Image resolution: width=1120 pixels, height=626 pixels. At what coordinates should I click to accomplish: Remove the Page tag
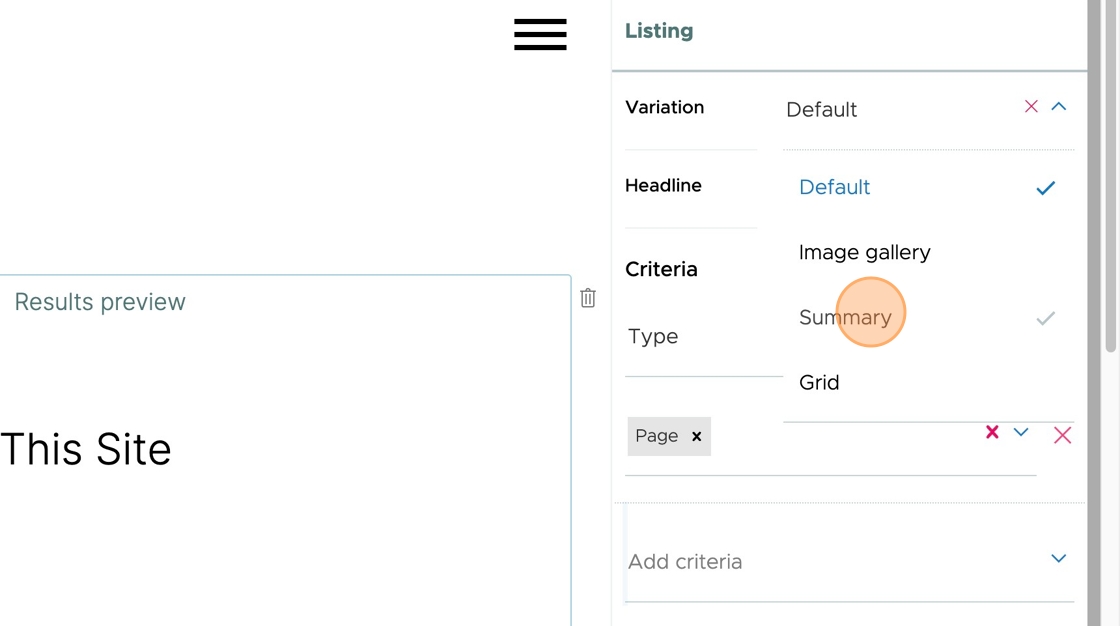tap(696, 436)
